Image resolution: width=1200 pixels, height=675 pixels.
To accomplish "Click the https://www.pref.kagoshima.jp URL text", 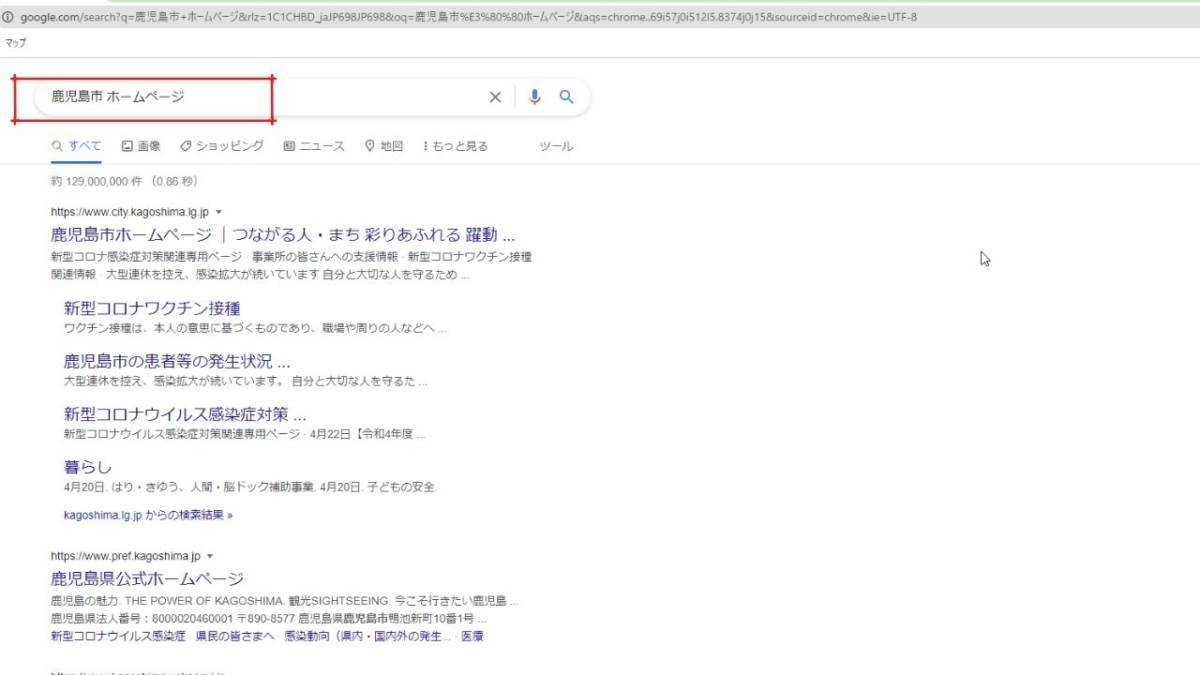I will tap(126, 555).
